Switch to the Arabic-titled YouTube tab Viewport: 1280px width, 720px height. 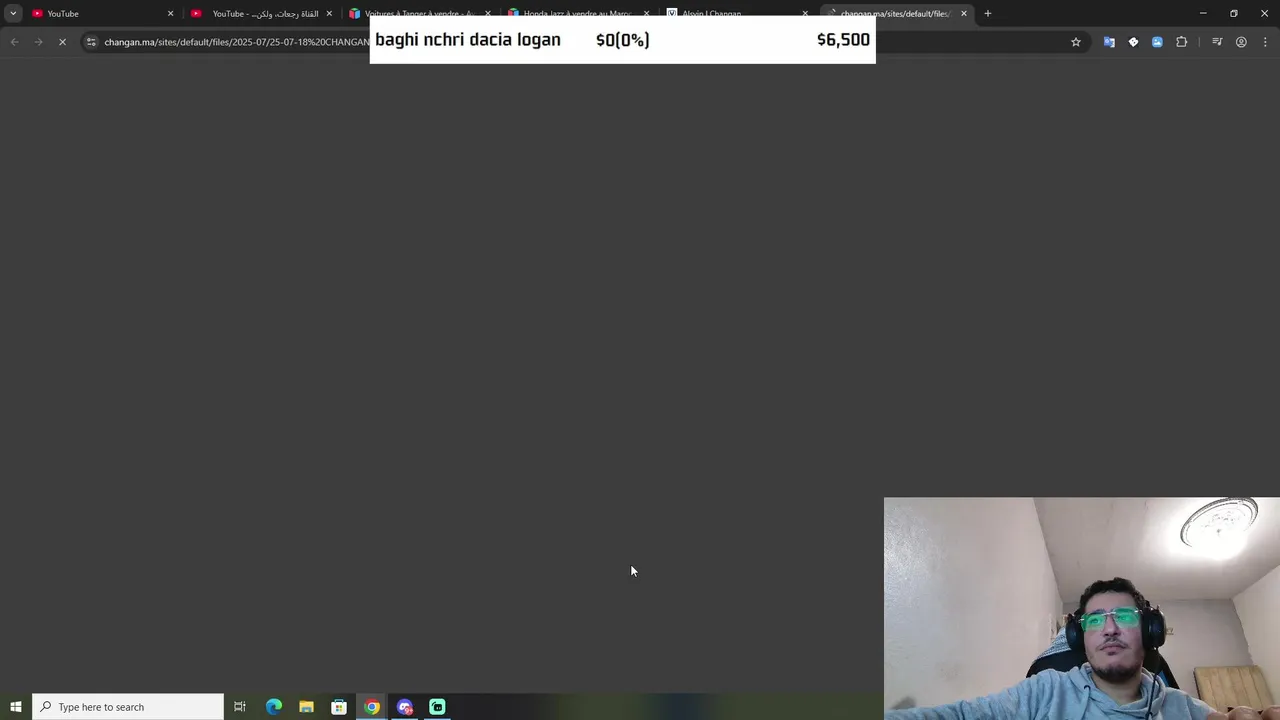tap(260, 14)
